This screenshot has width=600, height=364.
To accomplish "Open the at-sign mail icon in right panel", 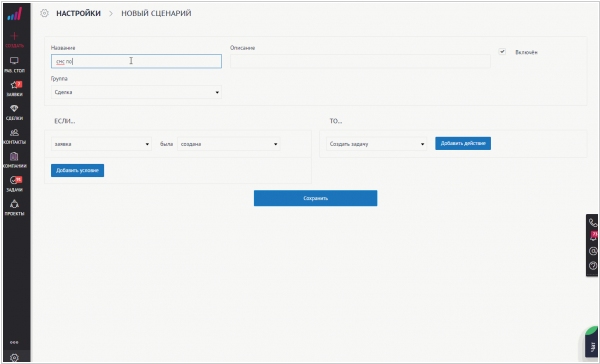I will (x=593, y=251).
